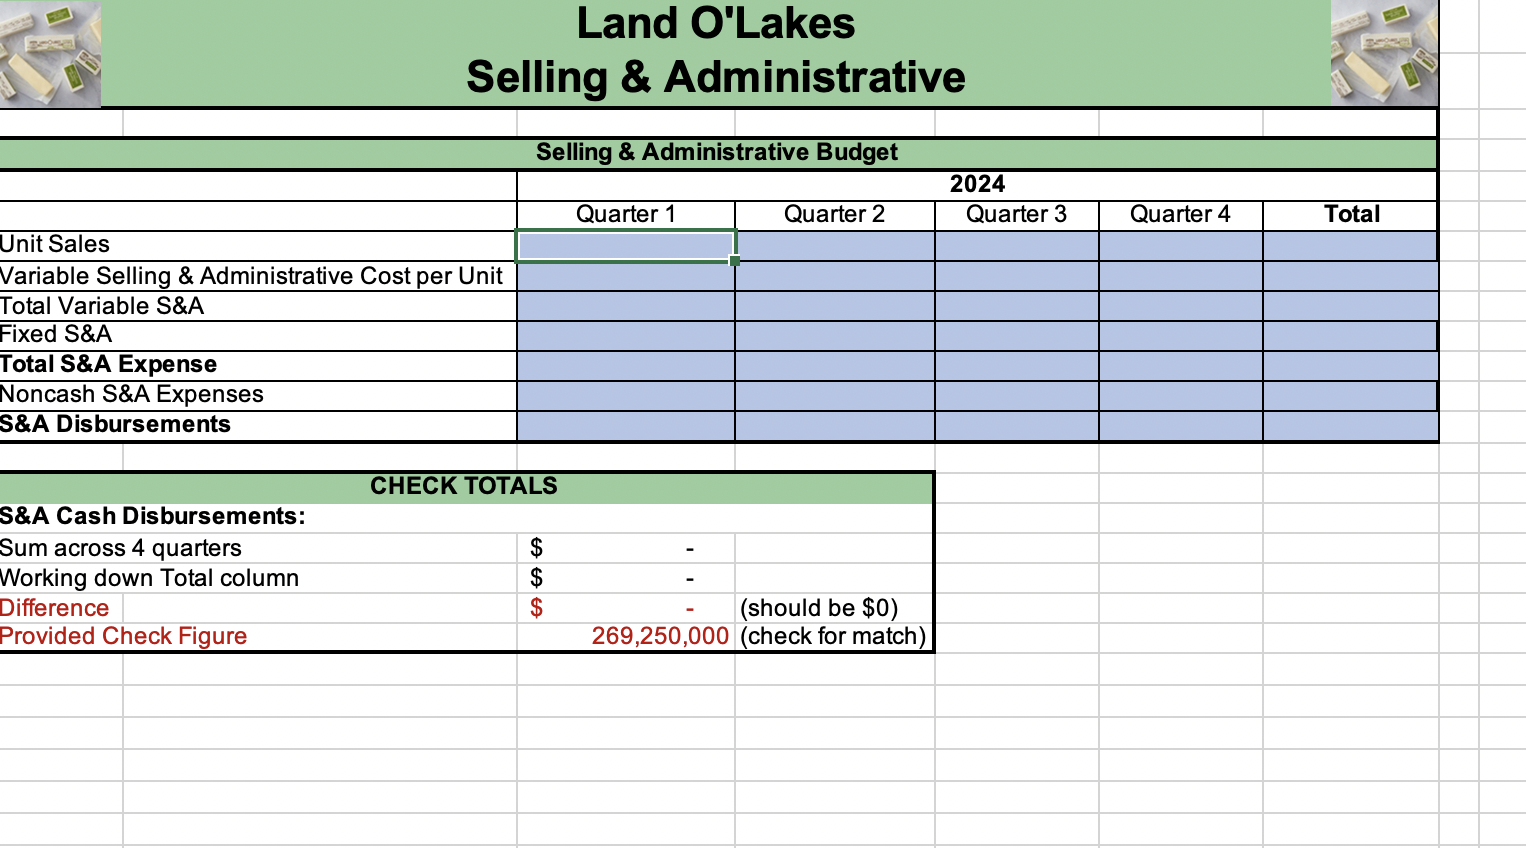Image resolution: width=1526 pixels, height=848 pixels.
Task: Select the Total S&A Expense Quarter 1 cell
Action: [x=626, y=366]
